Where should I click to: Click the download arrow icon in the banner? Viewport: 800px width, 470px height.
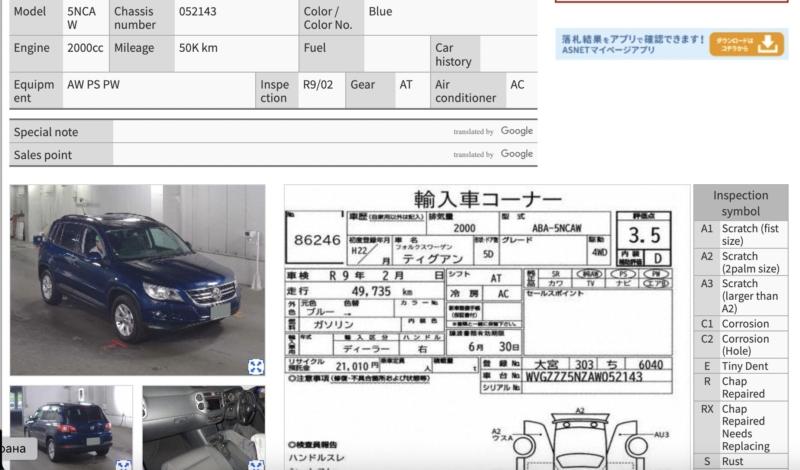[x=767, y=43]
